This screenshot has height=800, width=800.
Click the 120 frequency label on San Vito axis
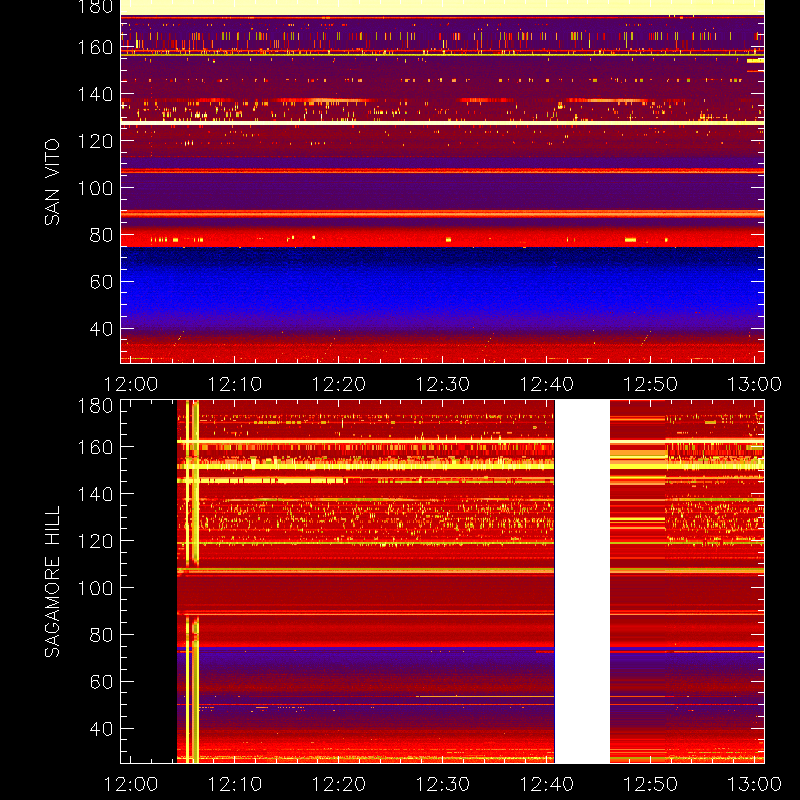(x=95, y=141)
